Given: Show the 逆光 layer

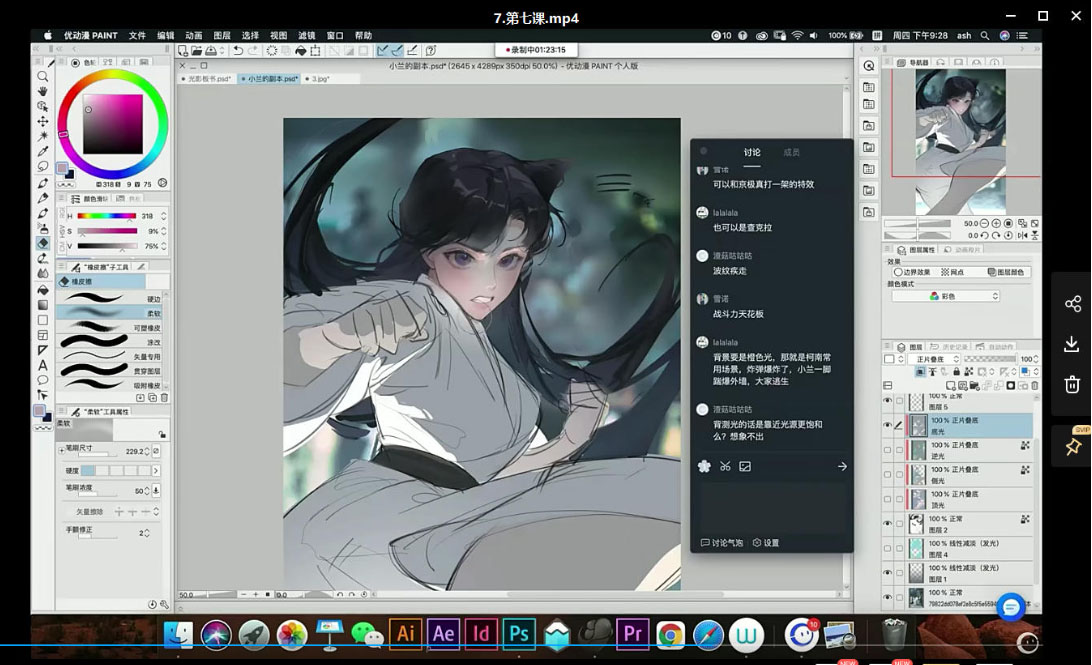Looking at the screenshot, I should click(x=887, y=450).
